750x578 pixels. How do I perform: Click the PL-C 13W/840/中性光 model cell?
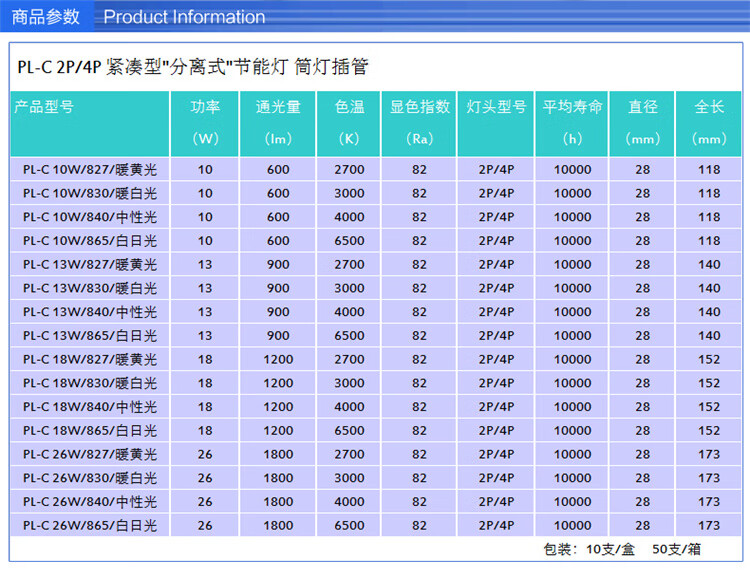(90, 312)
